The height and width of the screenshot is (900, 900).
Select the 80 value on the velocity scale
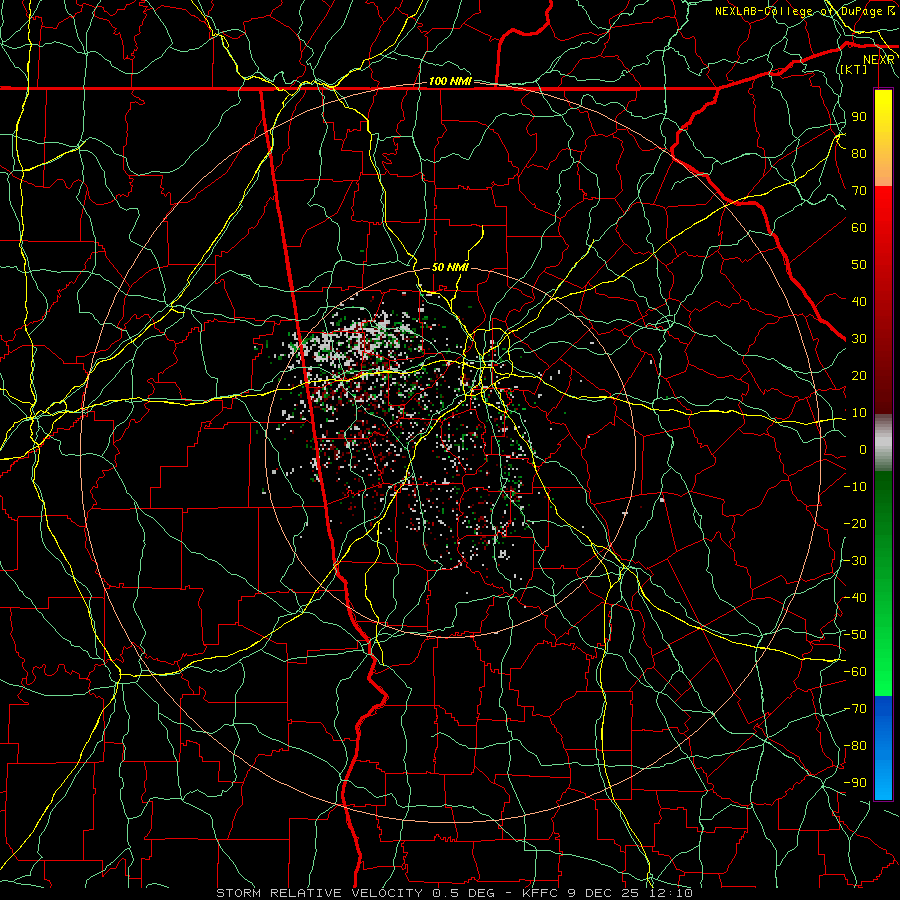click(x=859, y=153)
